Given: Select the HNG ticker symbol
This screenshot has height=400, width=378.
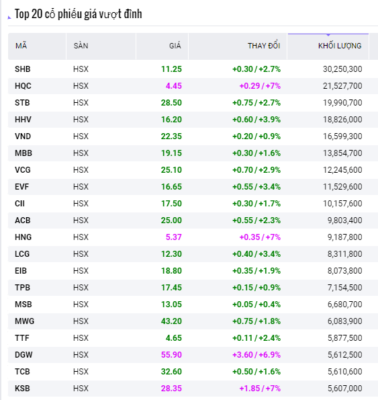Looking at the screenshot, I should tap(23, 237).
